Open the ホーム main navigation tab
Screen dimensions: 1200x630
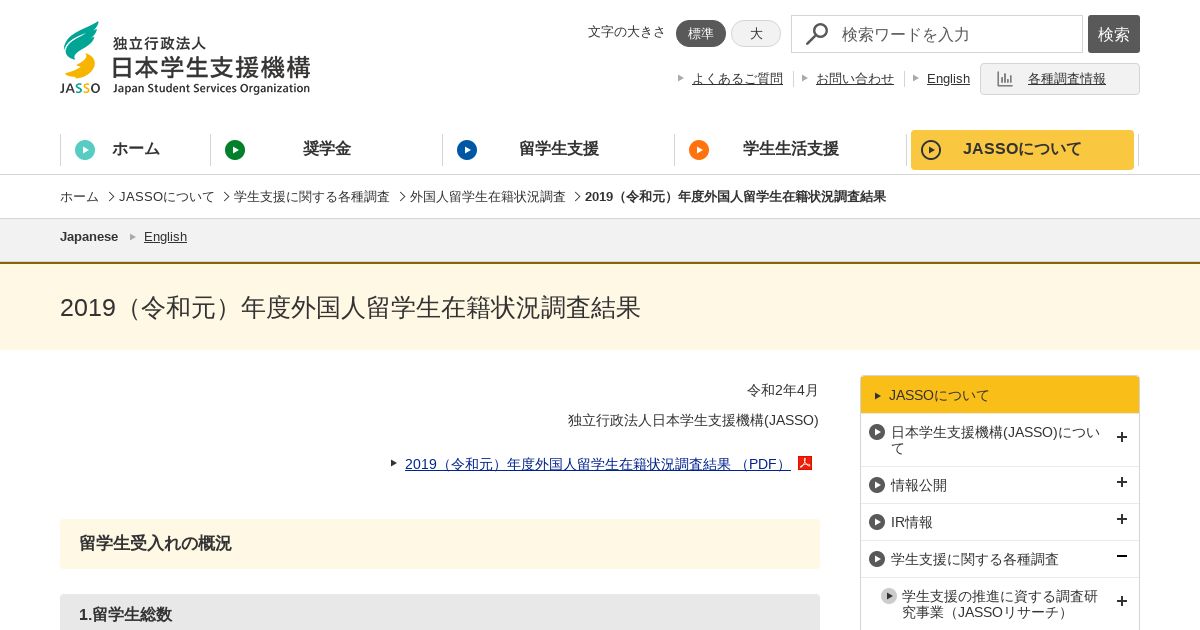[x=135, y=150]
